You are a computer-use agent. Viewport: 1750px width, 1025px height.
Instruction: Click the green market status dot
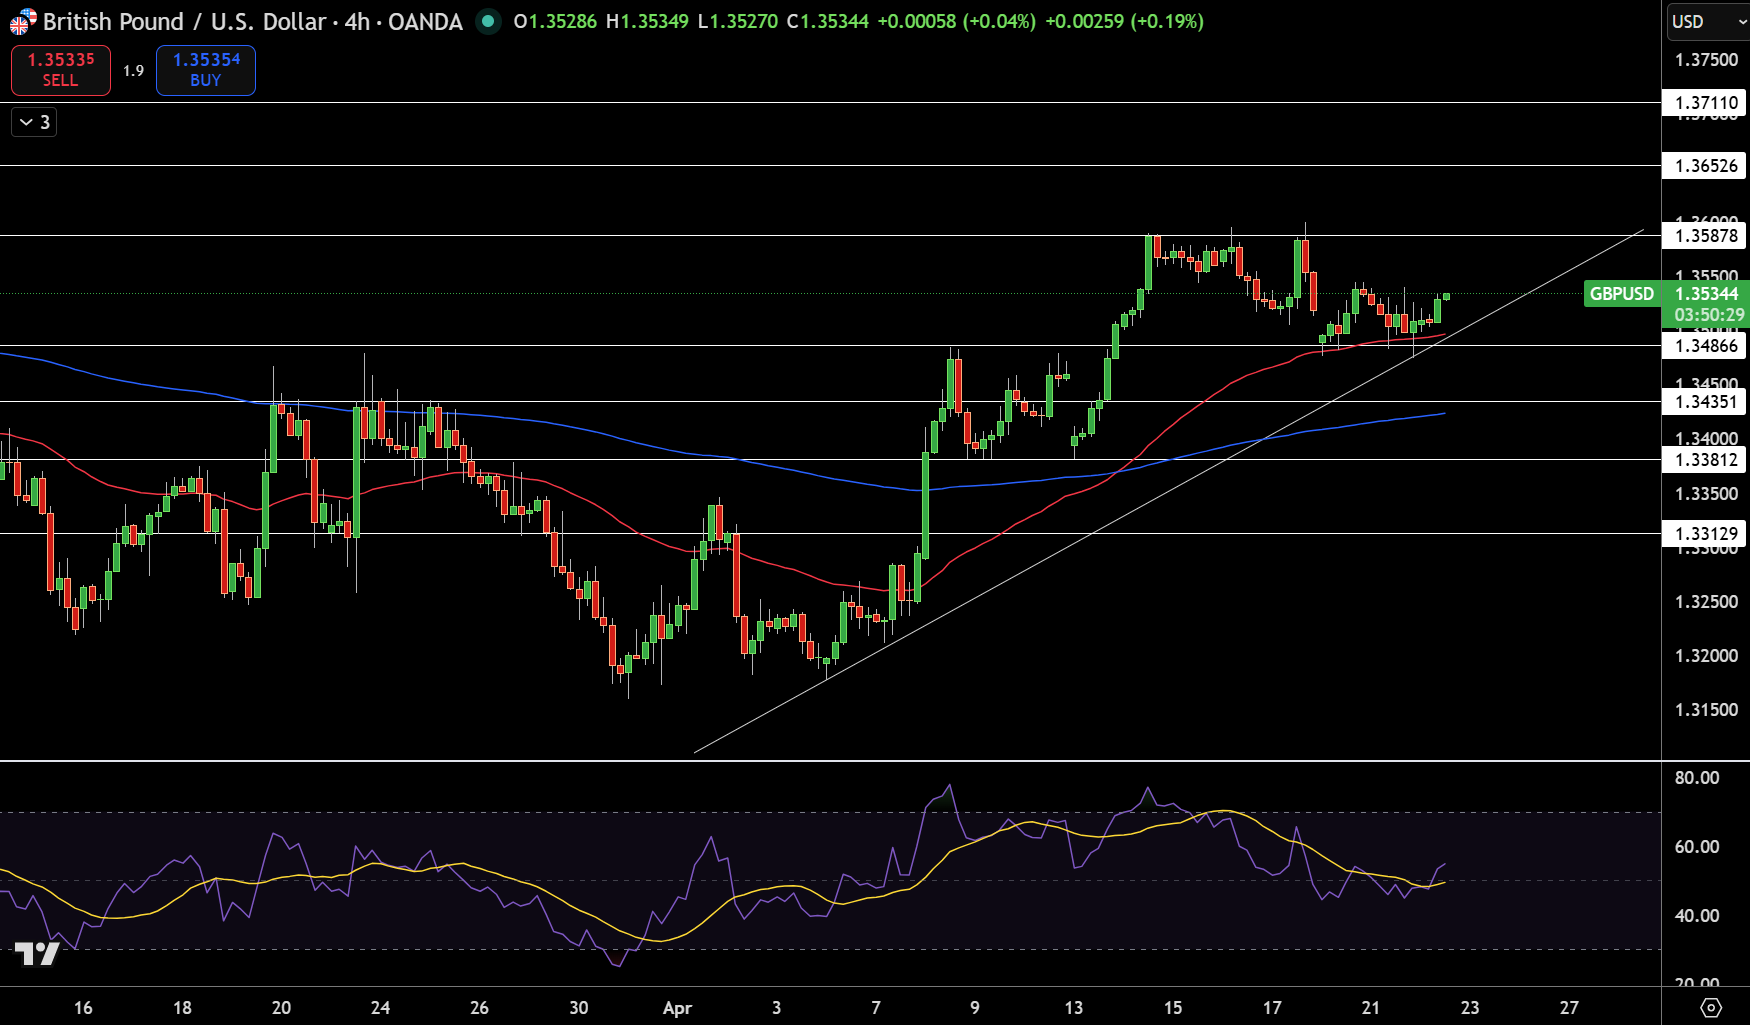point(487,21)
